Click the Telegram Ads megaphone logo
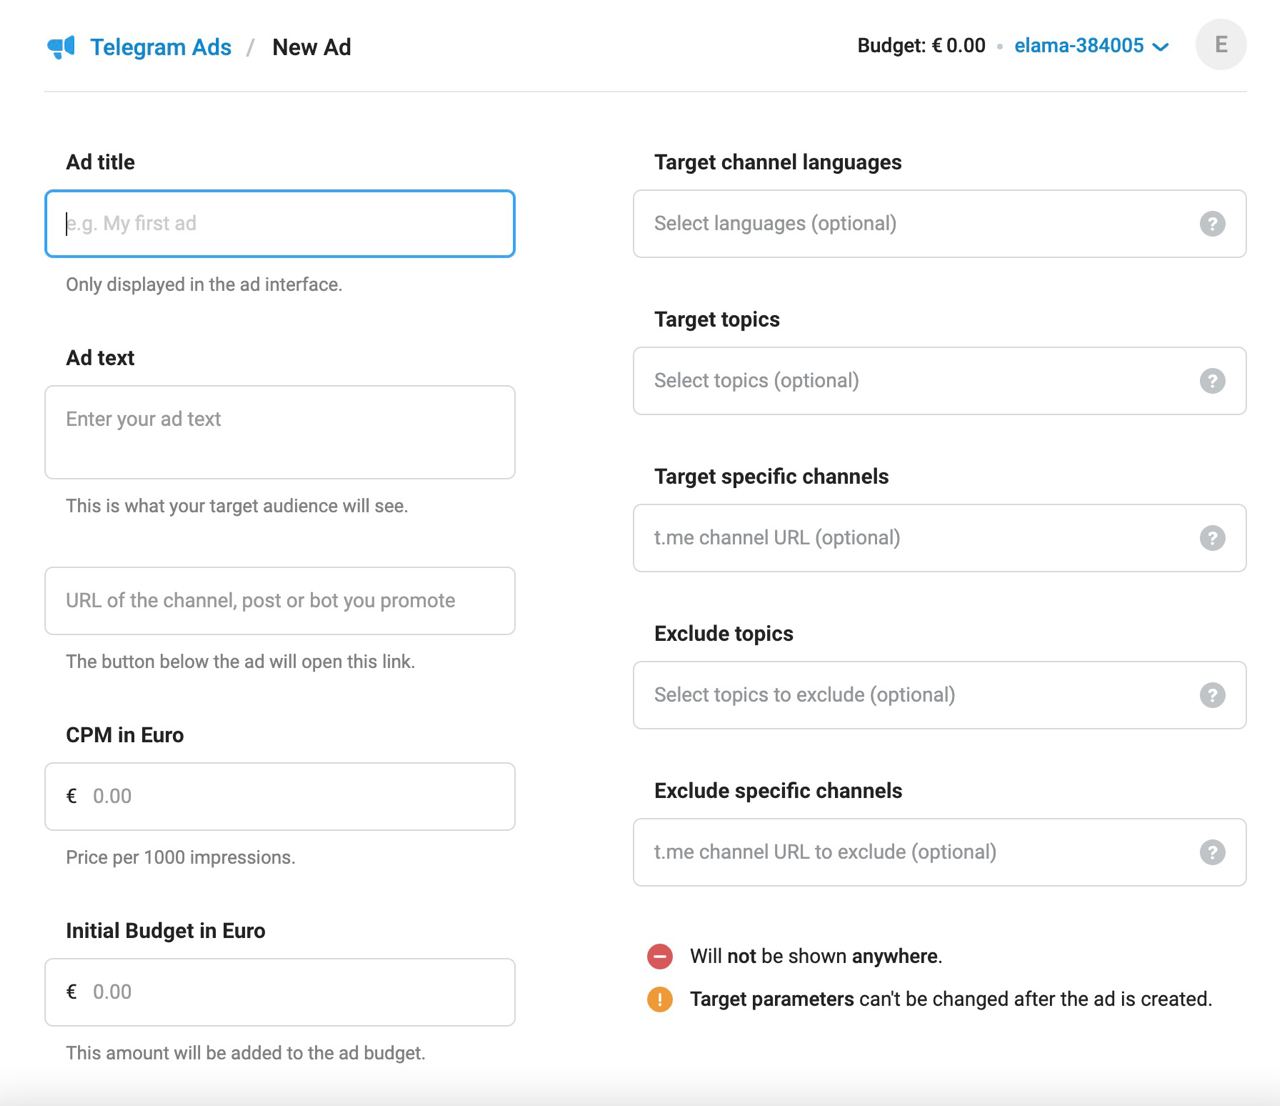 point(61,46)
